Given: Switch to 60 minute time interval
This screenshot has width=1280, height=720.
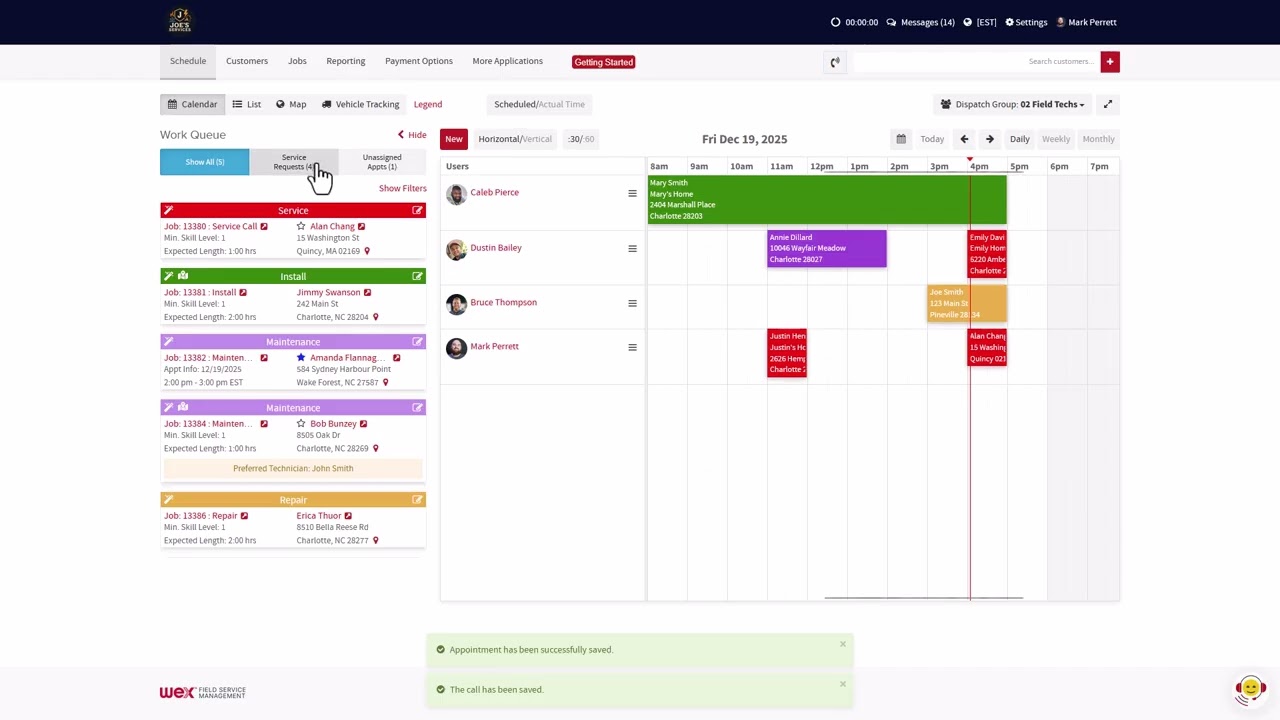Looking at the screenshot, I should click(589, 139).
